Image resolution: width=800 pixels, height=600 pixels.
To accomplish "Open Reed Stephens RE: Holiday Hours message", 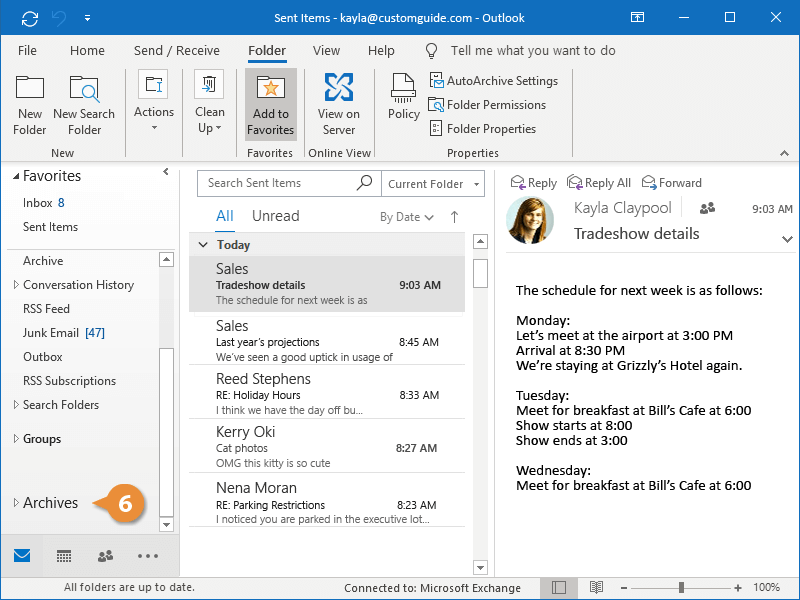I will (327, 393).
